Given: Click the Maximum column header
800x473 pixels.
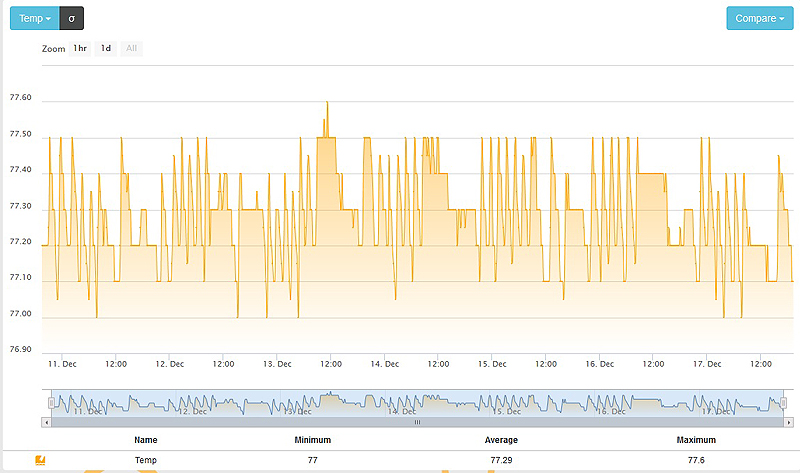Looking at the screenshot, I should 696,440.
